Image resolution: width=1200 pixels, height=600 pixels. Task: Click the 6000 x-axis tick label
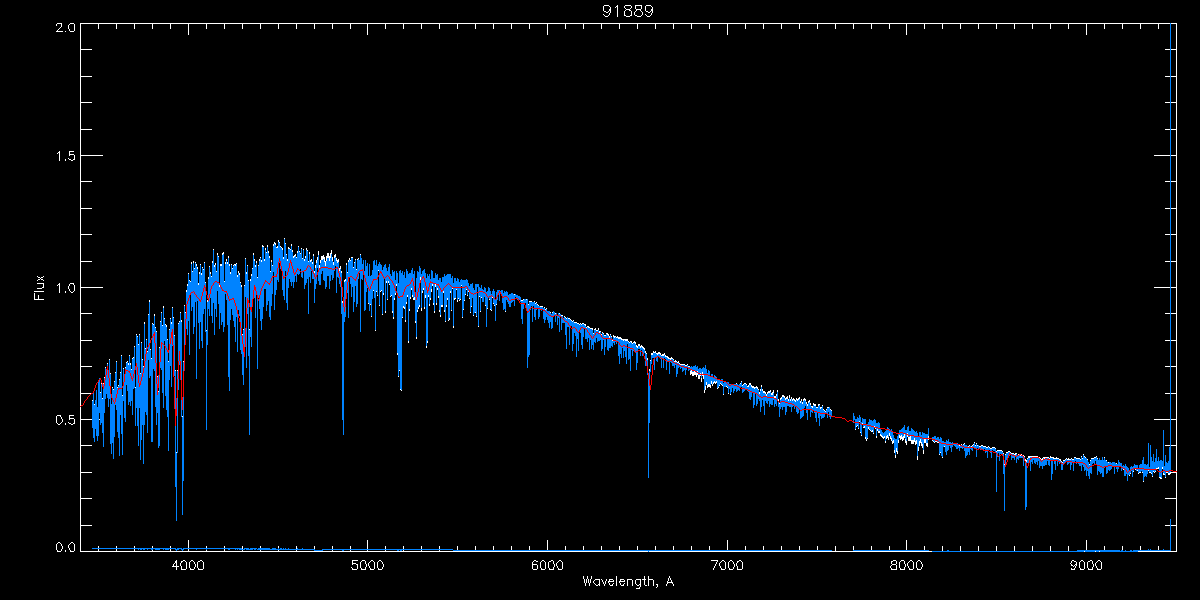pyautogui.click(x=547, y=564)
